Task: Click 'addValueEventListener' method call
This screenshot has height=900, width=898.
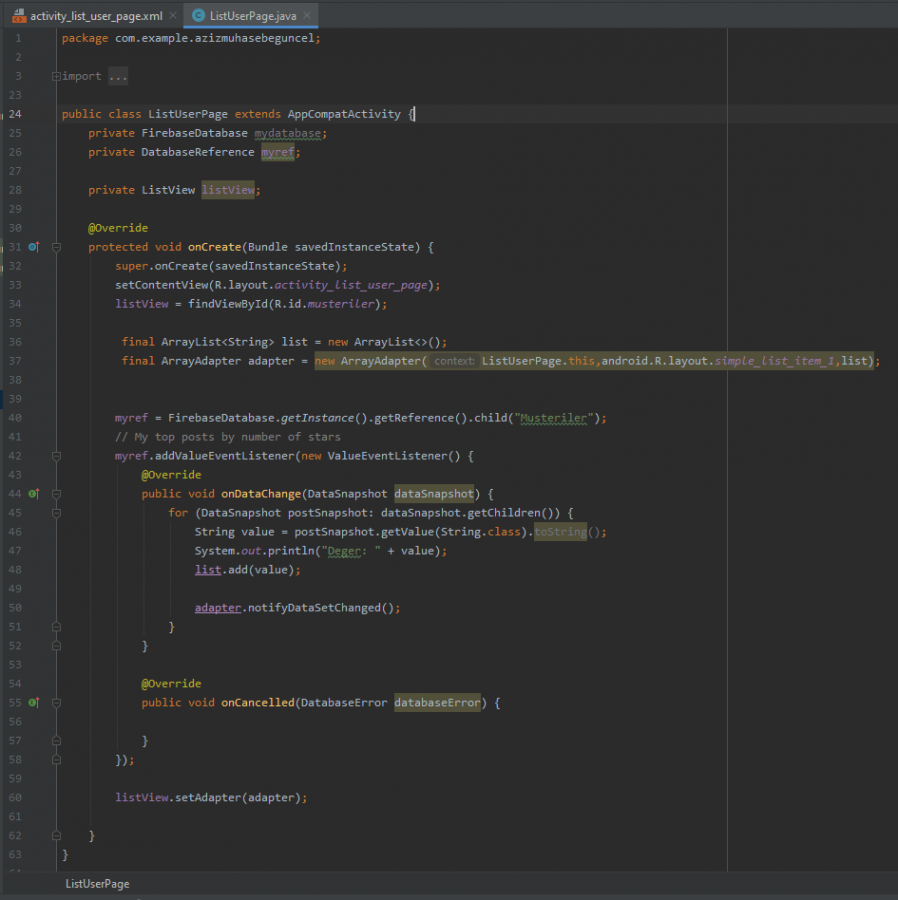Action: coord(224,456)
